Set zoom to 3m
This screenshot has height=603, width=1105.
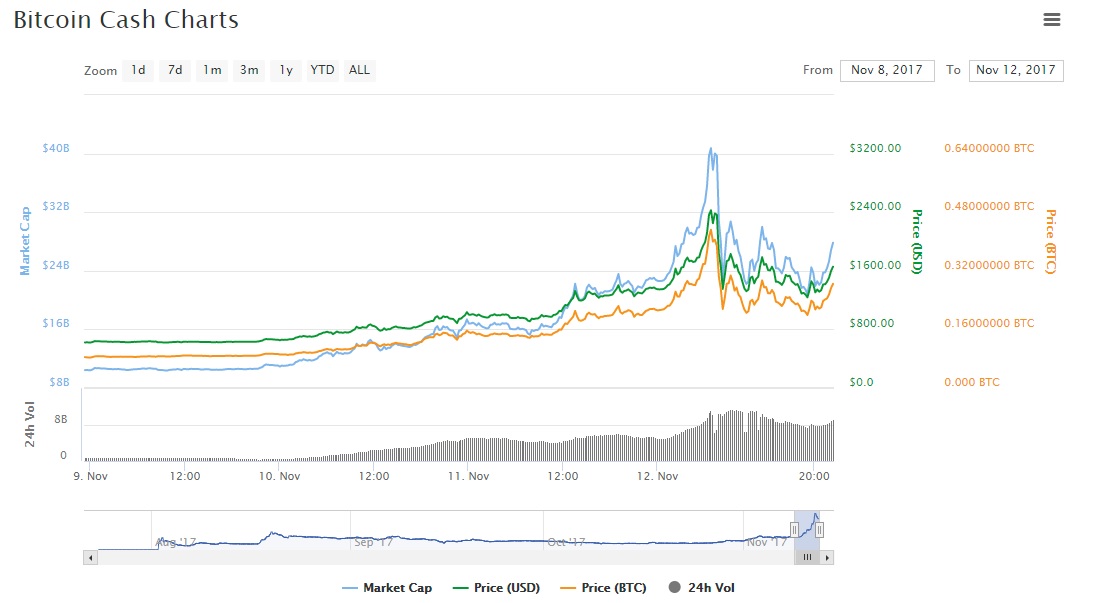click(x=249, y=70)
